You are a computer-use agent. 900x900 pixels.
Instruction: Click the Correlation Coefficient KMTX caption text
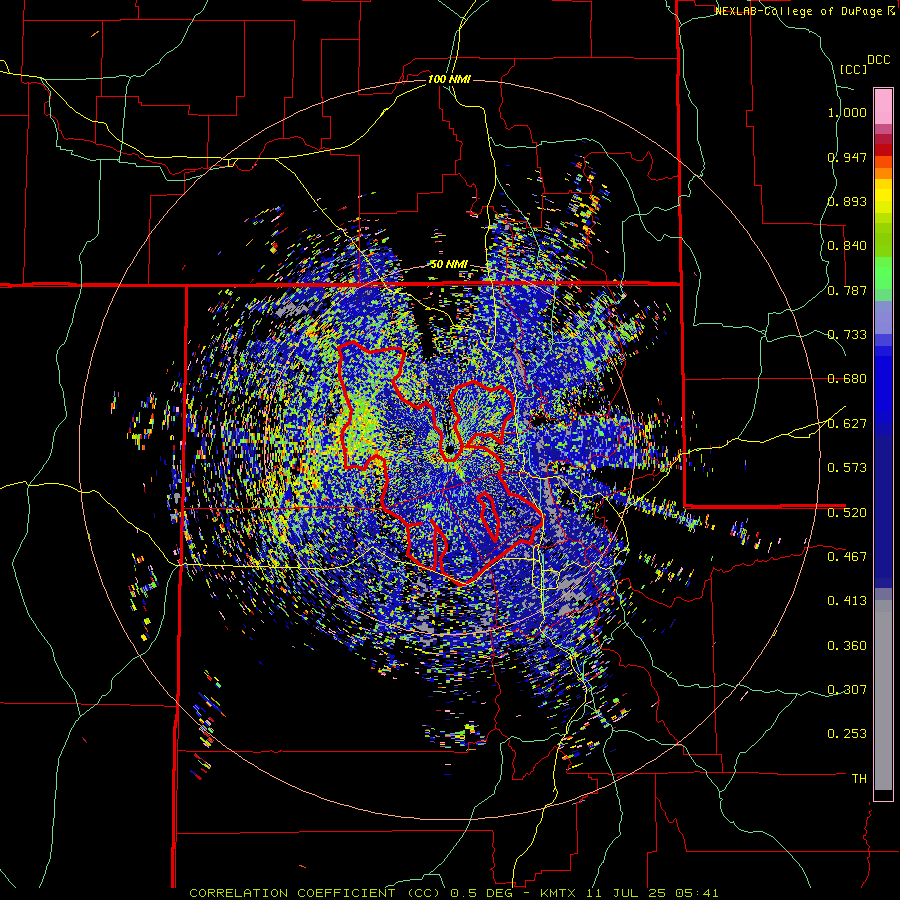tap(453, 893)
